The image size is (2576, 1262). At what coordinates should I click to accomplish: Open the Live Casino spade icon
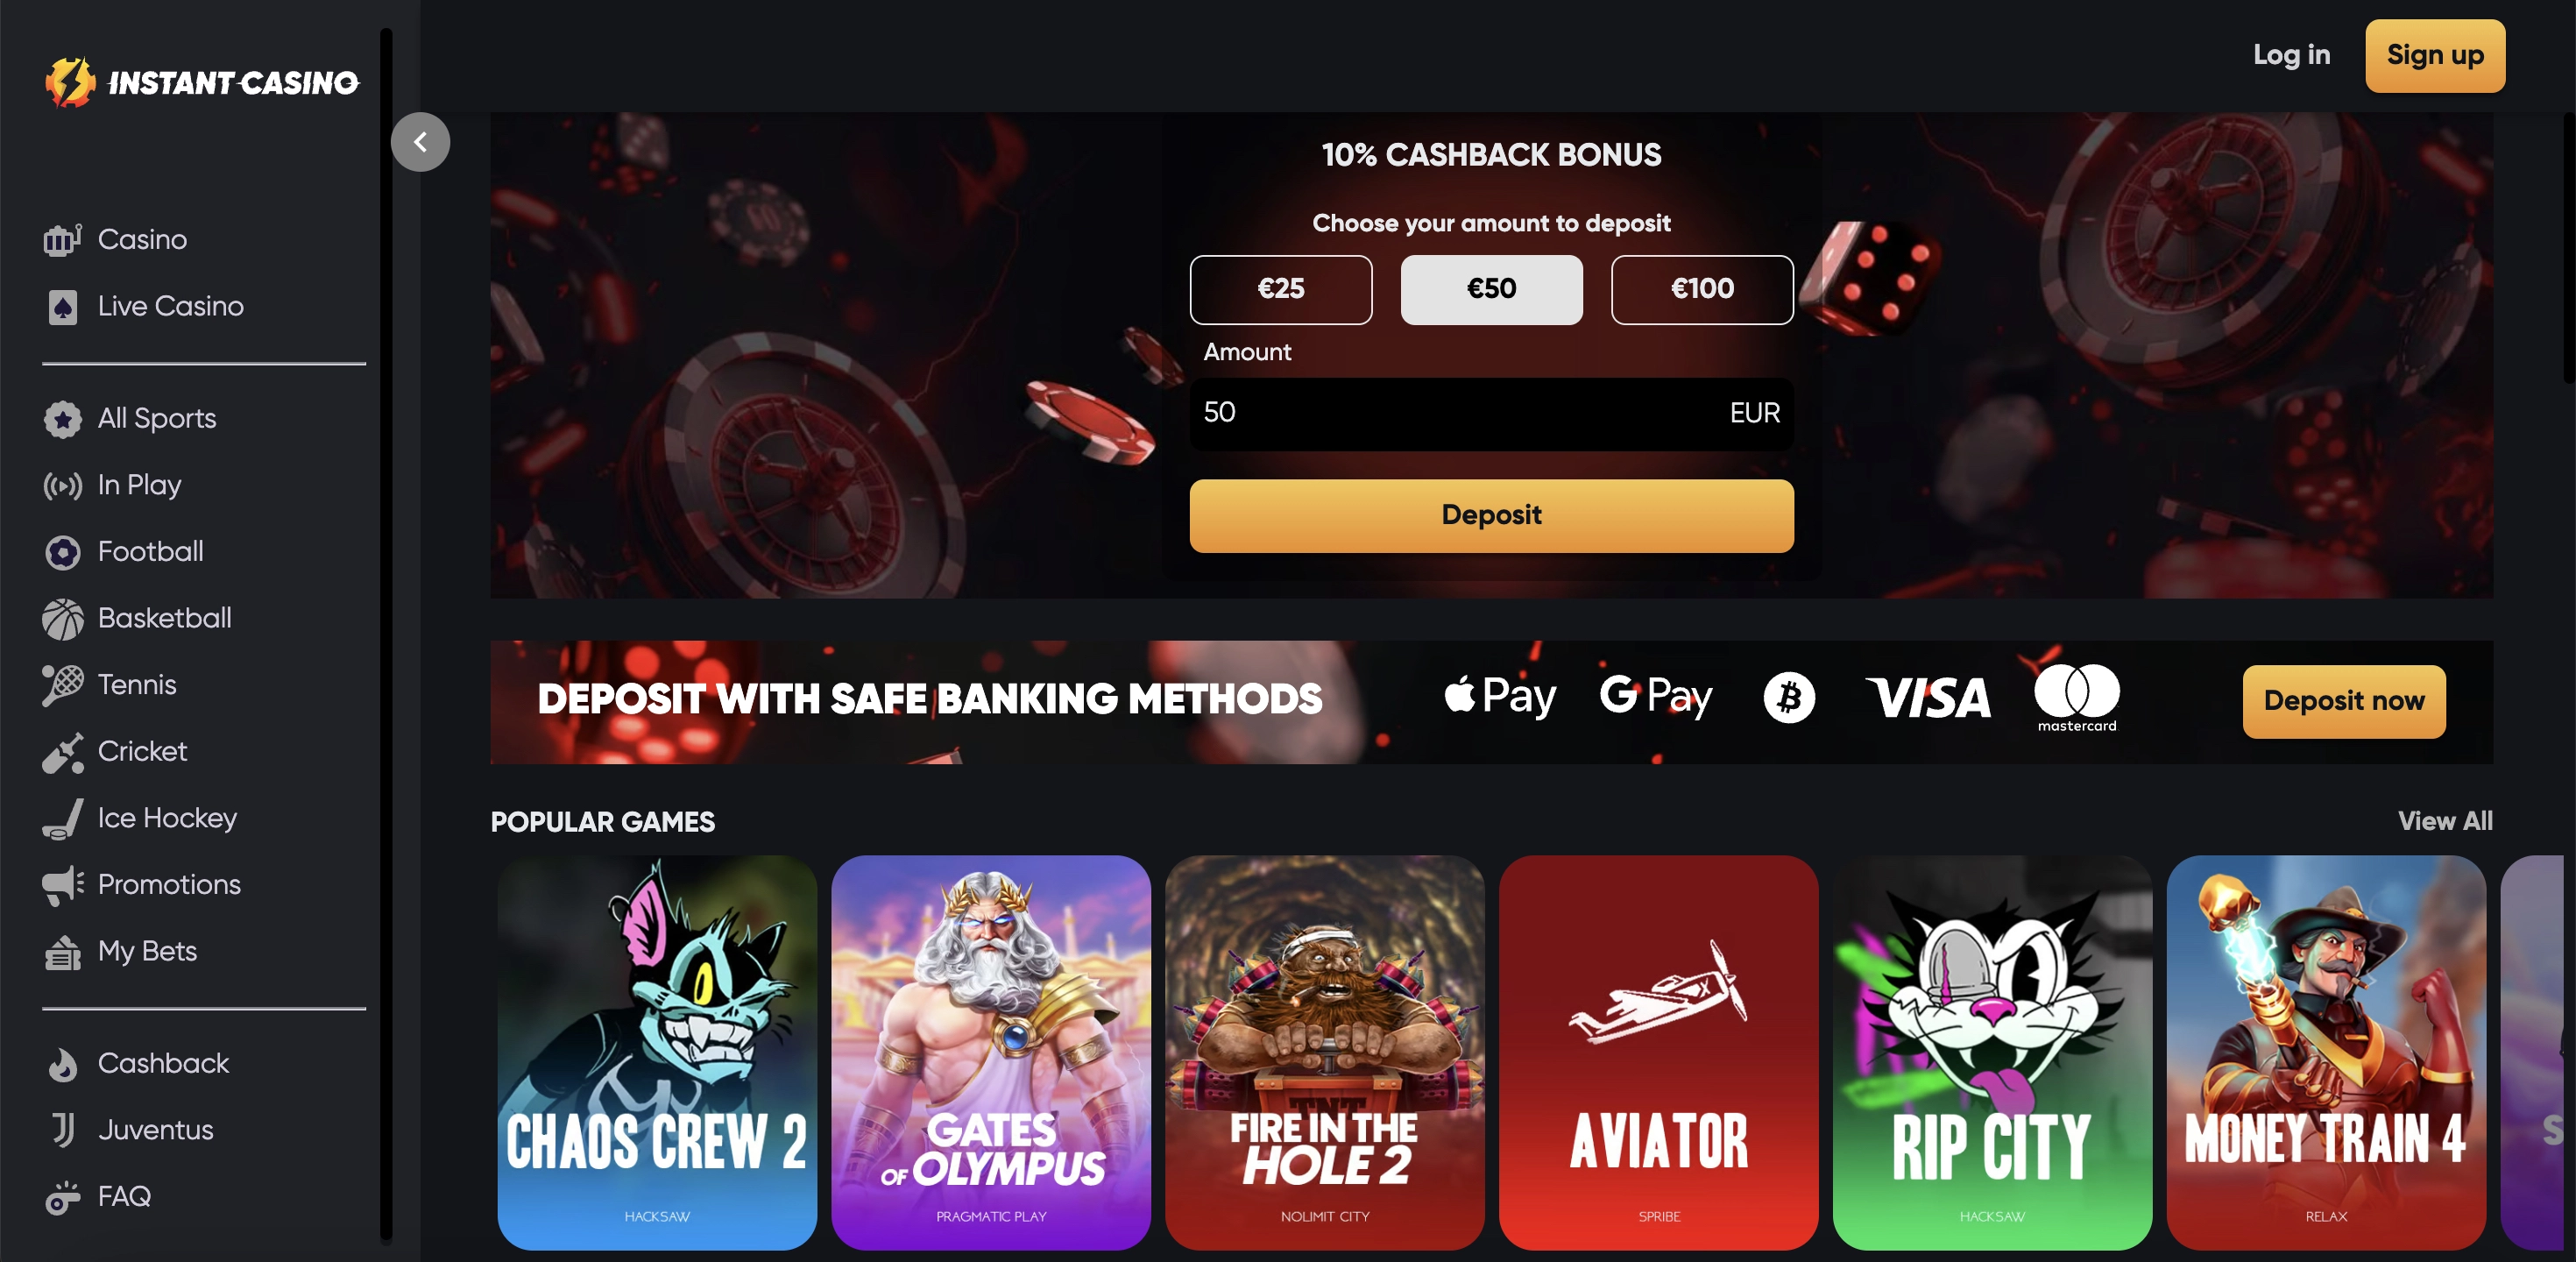click(x=62, y=307)
